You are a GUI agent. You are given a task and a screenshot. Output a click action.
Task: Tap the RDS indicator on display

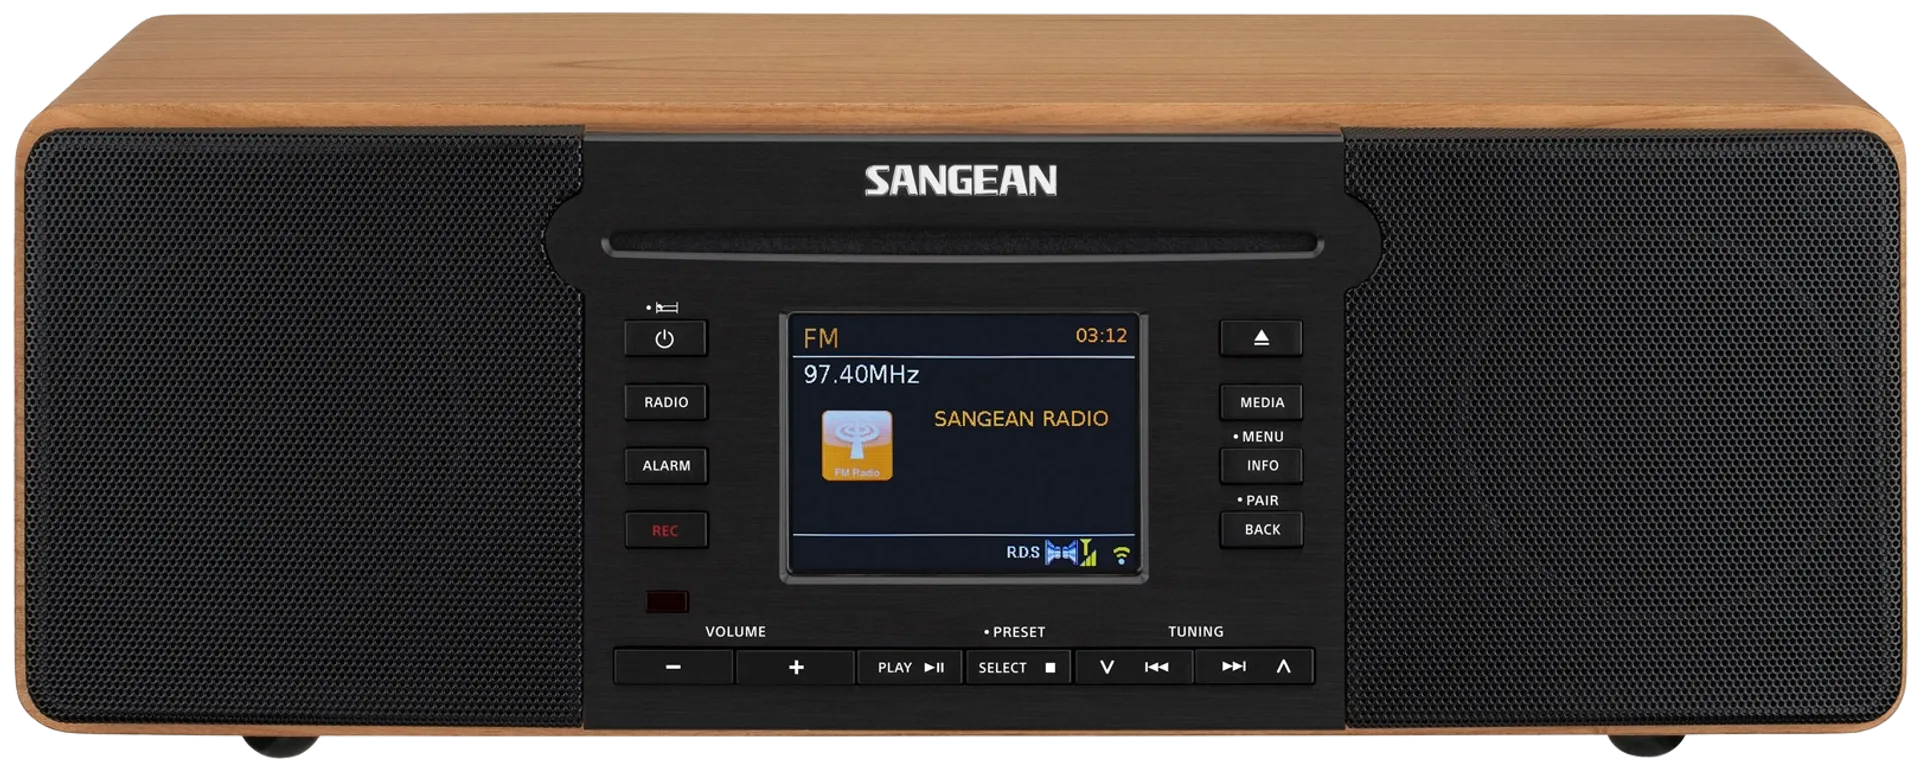tap(1022, 552)
